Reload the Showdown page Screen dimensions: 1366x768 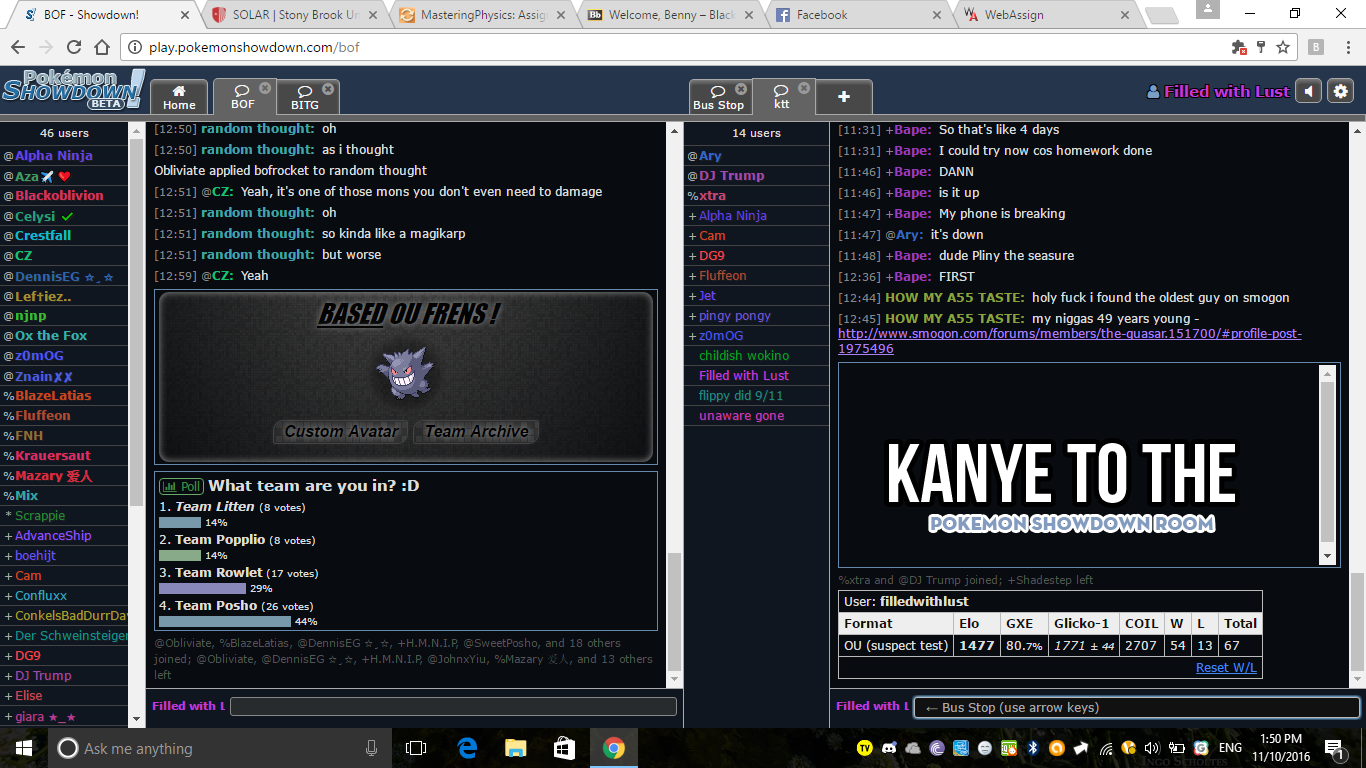point(74,47)
